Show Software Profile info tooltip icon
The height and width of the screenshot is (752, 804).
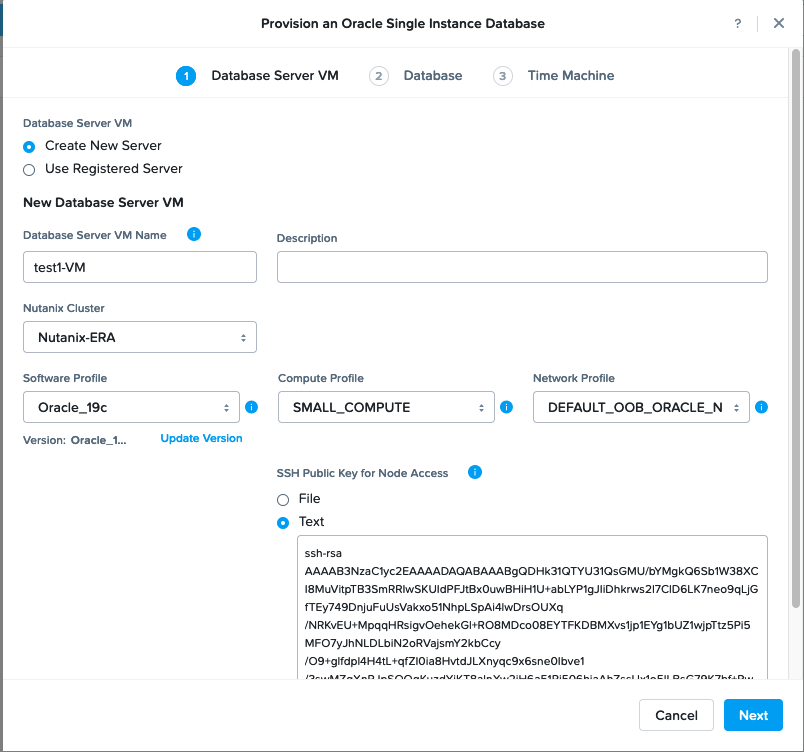click(251, 407)
